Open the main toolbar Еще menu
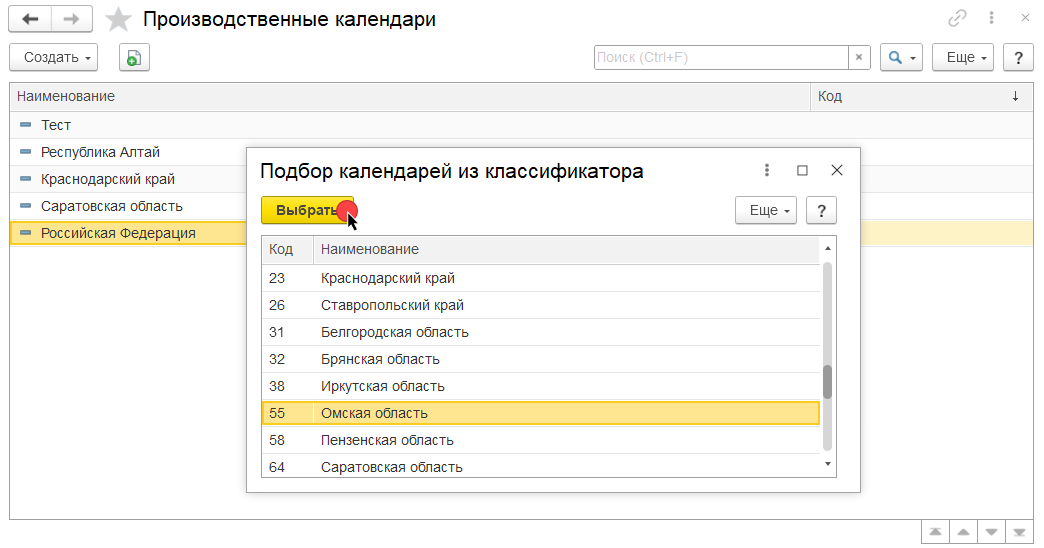 pos(962,58)
